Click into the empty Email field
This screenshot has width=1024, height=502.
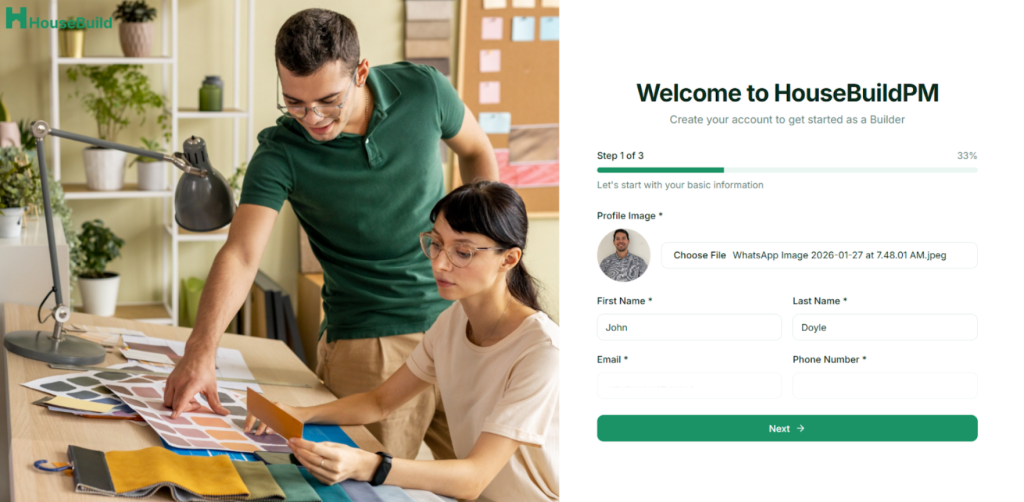[x=689, y=386]
